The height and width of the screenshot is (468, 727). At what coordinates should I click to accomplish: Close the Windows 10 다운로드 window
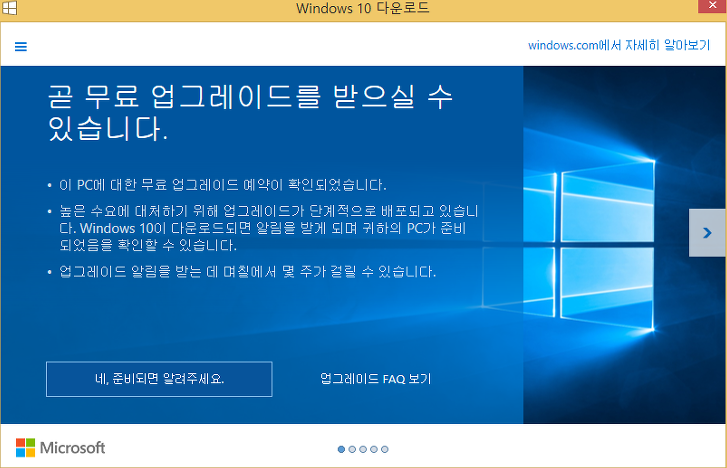pos(712,6)
